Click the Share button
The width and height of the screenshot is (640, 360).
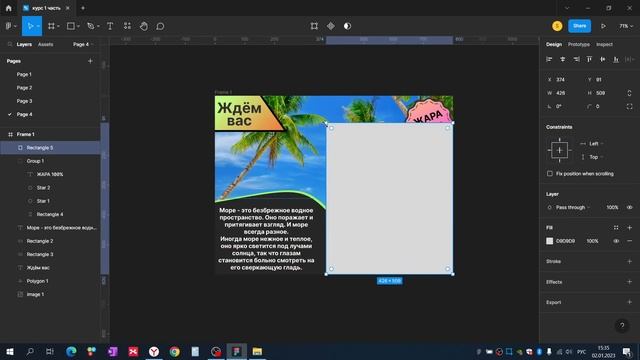tap(580, 26)
